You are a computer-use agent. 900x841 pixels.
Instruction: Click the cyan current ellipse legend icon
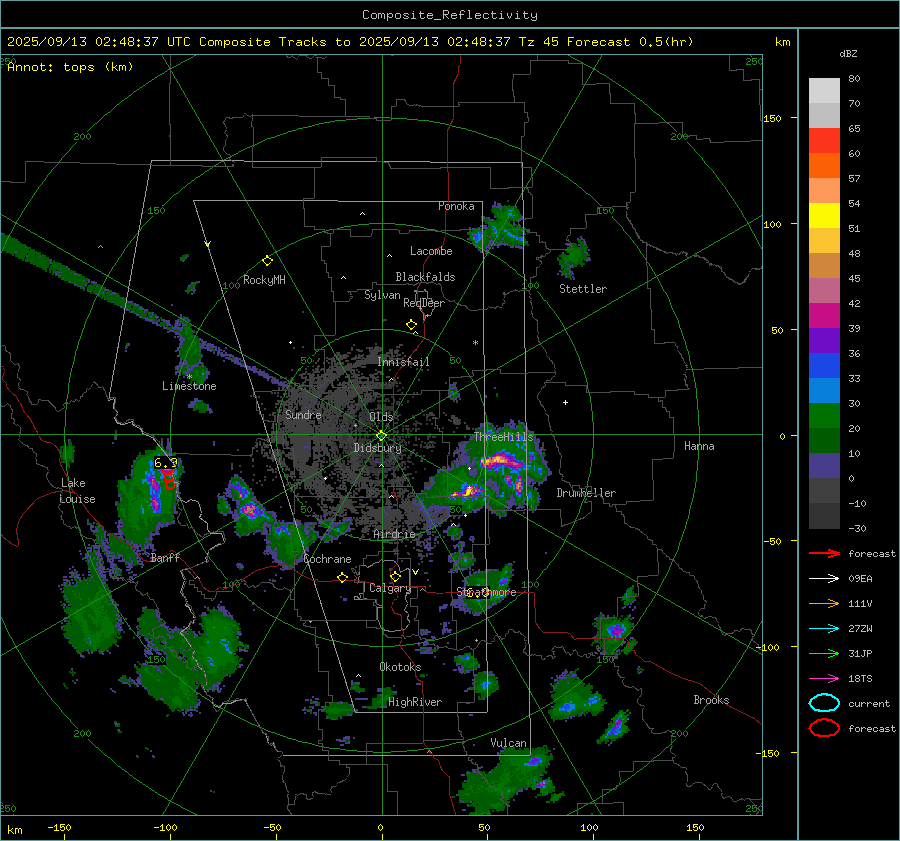pyautogui.click(x=824, y=703)
